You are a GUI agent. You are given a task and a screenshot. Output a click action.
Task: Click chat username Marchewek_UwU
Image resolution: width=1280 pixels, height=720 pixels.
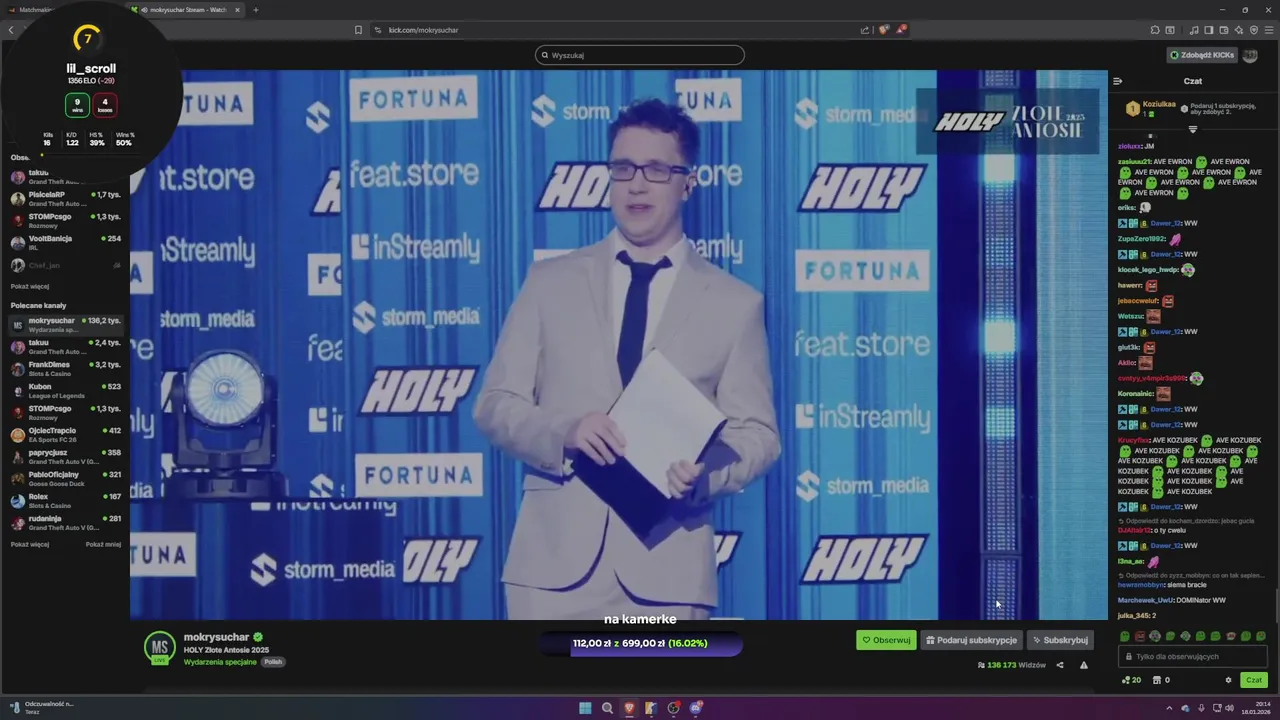click(1145, 600)
